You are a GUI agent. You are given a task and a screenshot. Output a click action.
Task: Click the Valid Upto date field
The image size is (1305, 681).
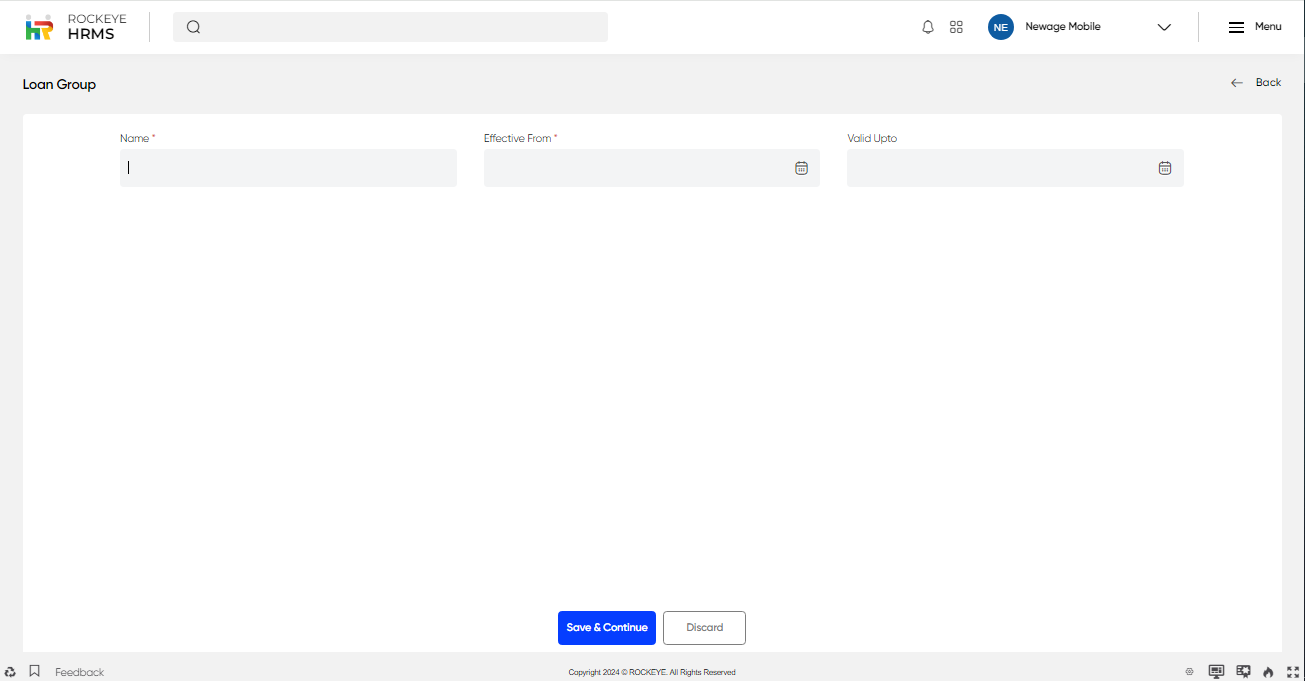click(1015, 168)
